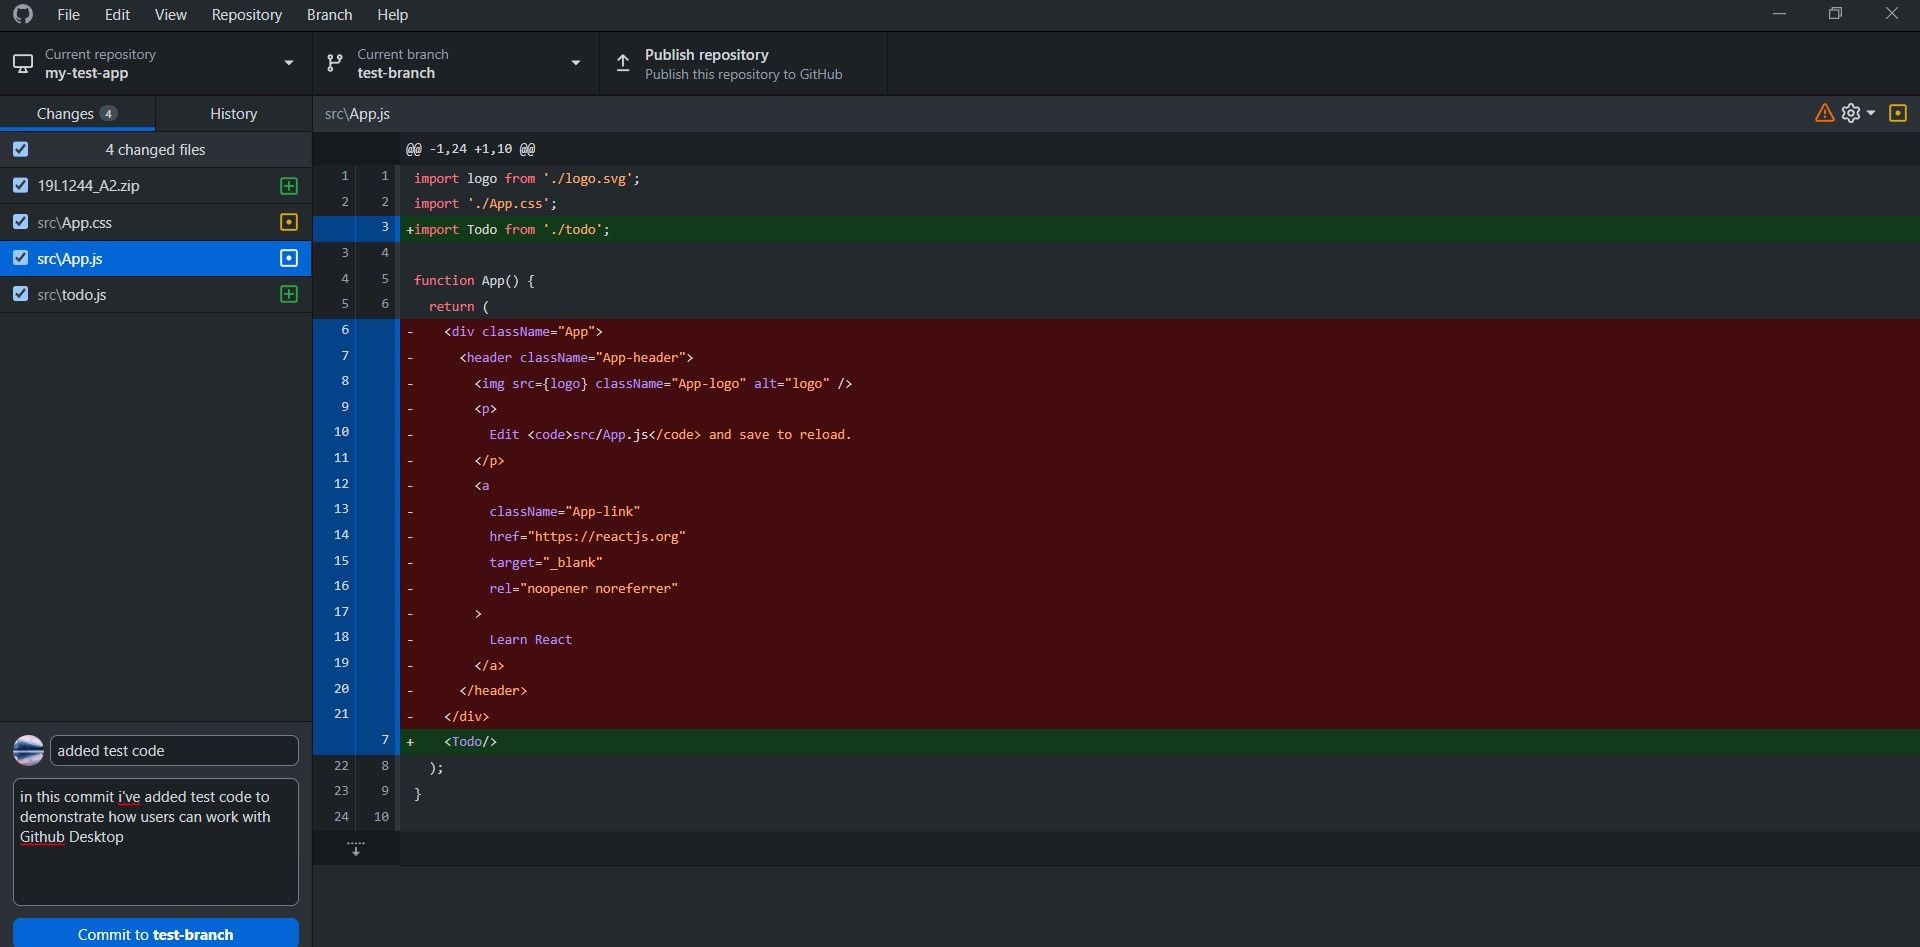
Task: Click the added-file icon next to 19L1244_A2.zip
Action: click(288, 186)
